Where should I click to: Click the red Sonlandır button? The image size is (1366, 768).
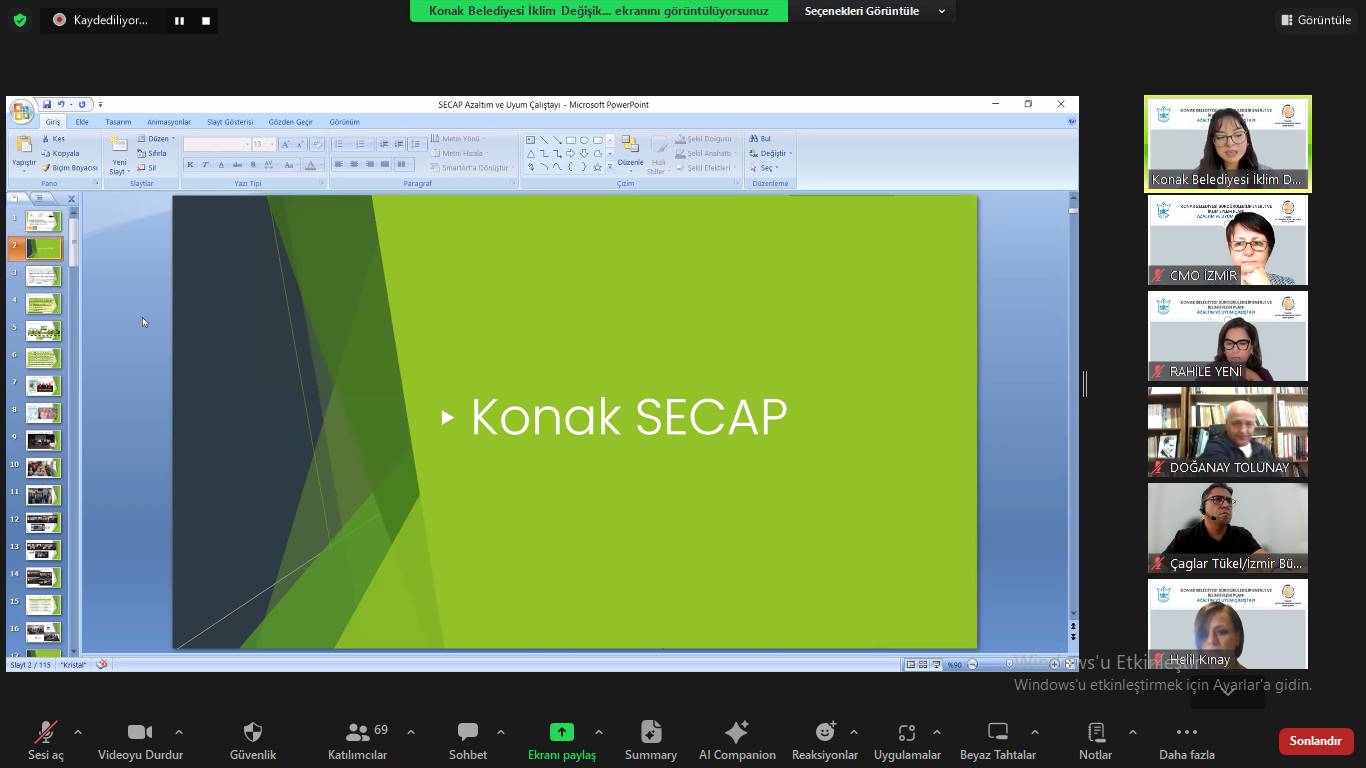(1315, 741)
